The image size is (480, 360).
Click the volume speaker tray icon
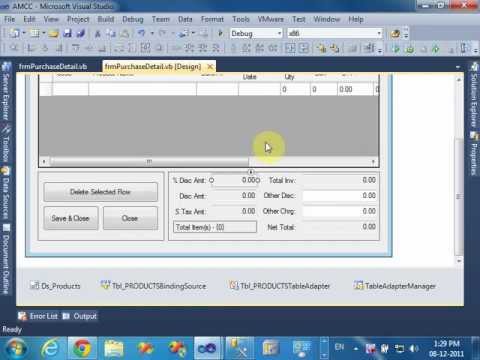coord(413,349)
